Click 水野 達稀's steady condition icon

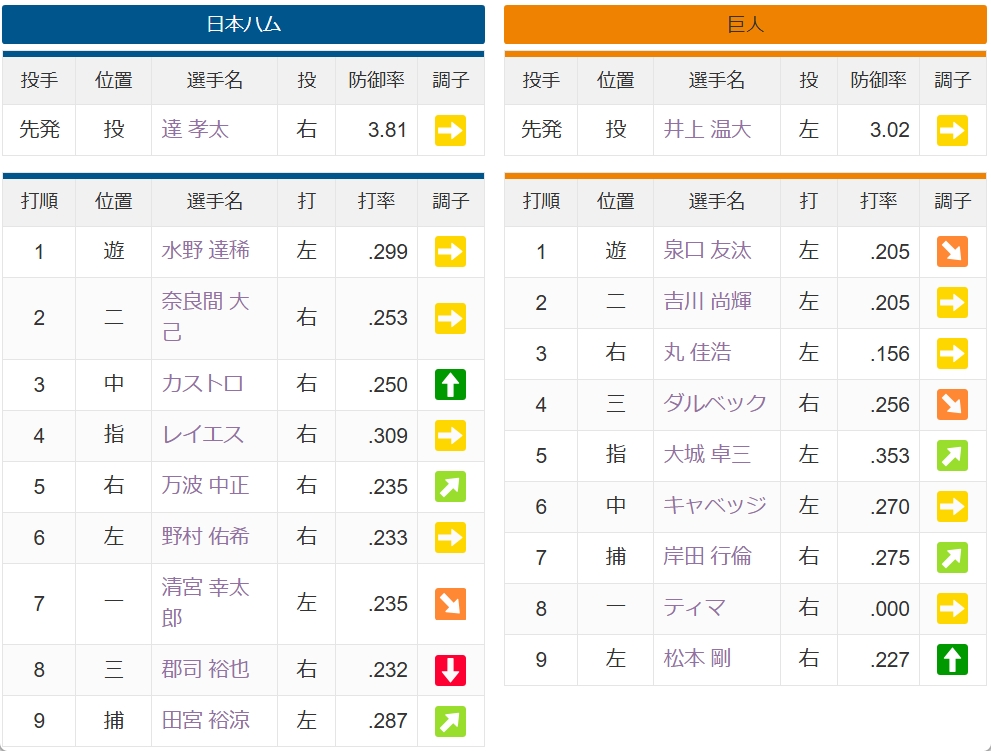(450, 252)
